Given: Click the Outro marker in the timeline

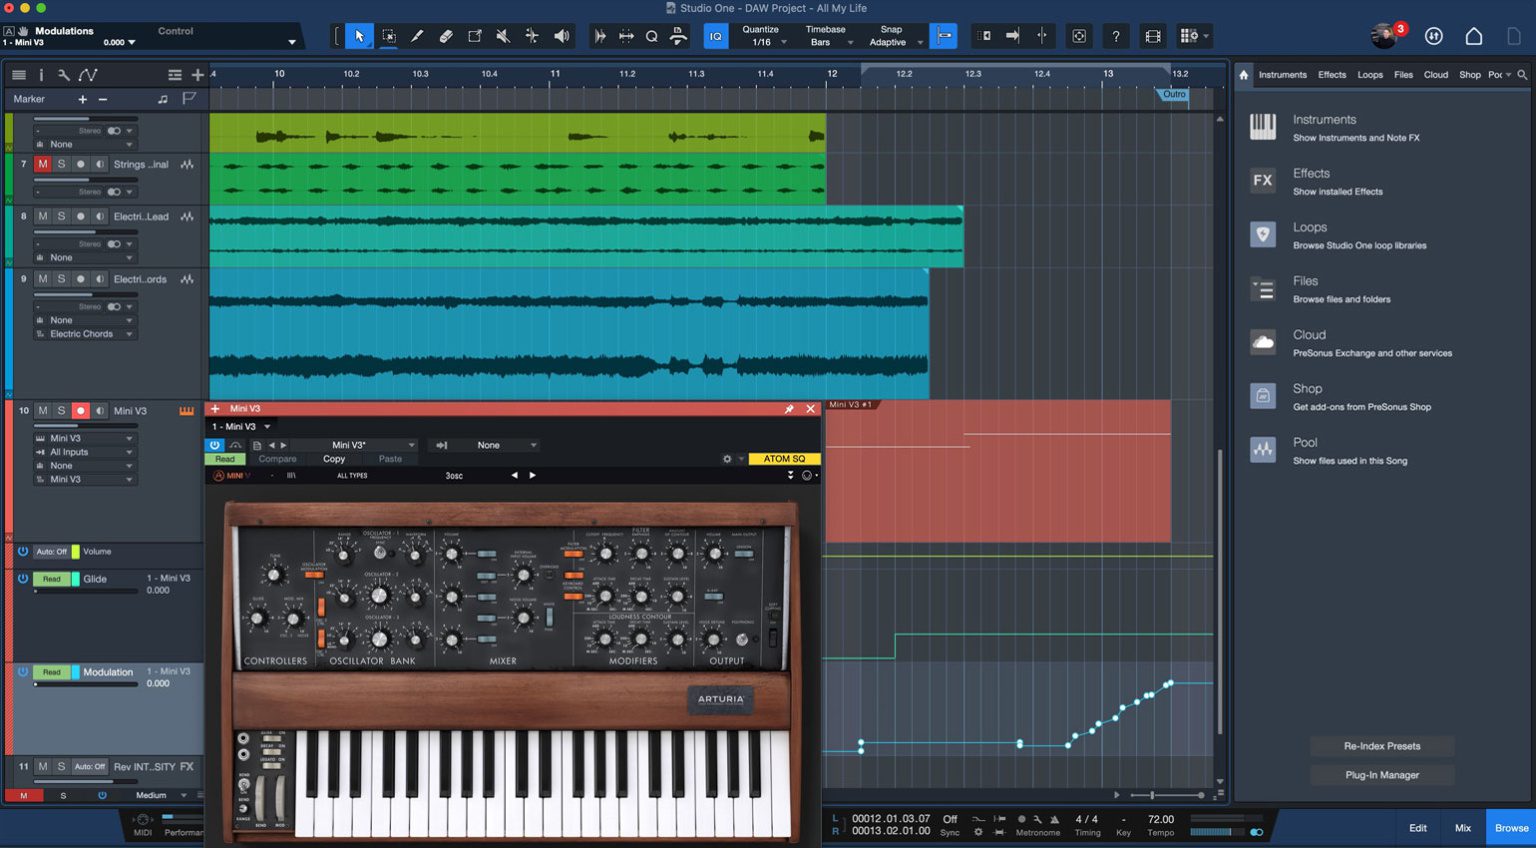Looking at the screenshot, I should point(1172,95).
